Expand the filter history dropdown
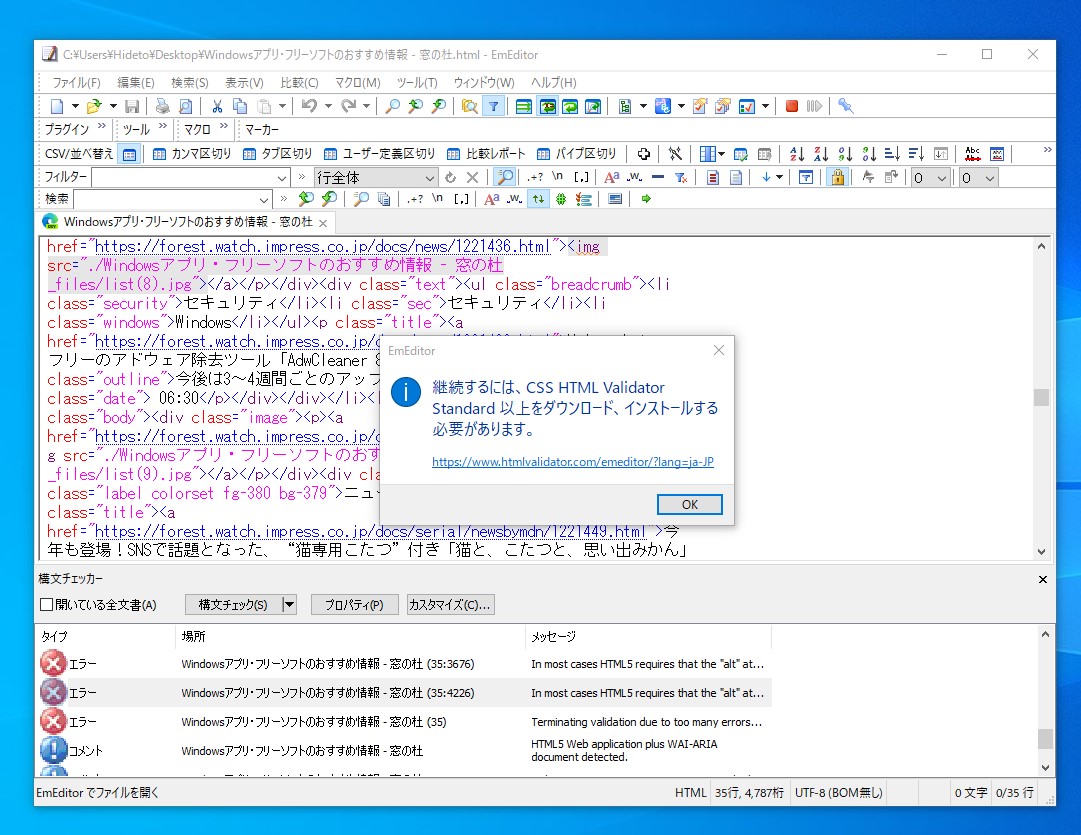Image resolution: width=1081 pixels, height=835 pixels. coord(280,176)
